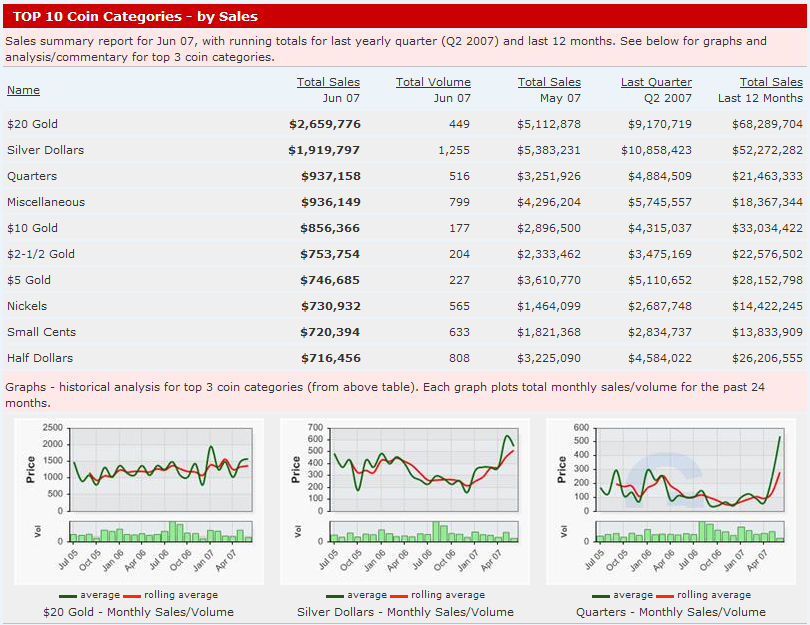The image size is (810, 625).
Task: Click Total Sales May 07 column header
Action: 549,82
